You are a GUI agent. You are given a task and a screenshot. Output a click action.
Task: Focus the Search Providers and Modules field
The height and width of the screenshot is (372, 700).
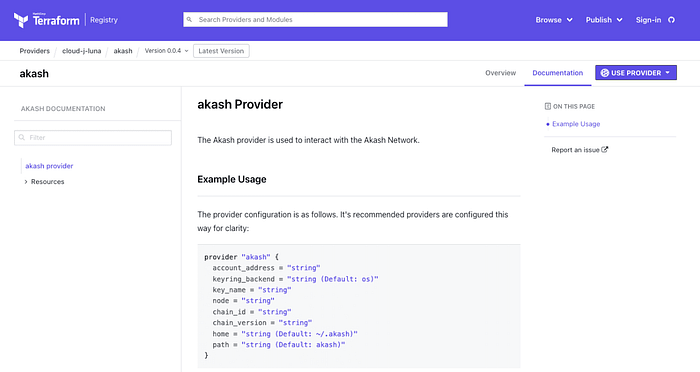point(315,20)
